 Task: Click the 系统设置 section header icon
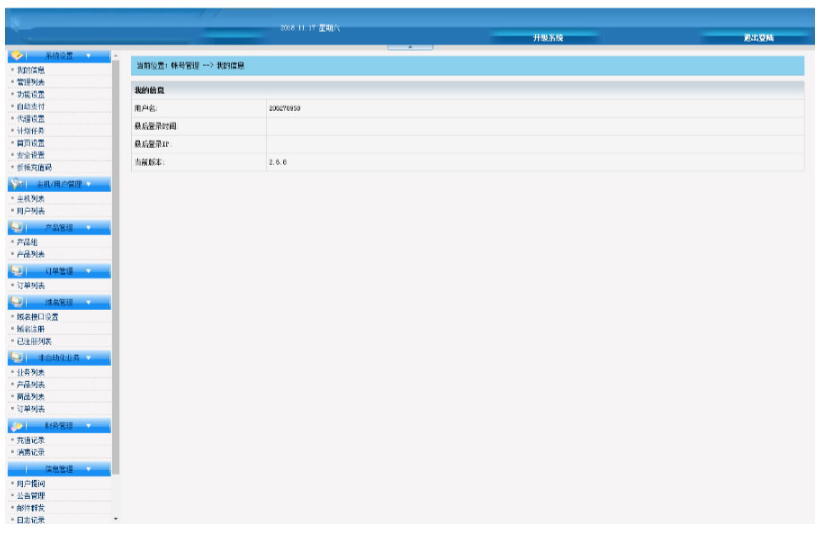[18, 56]
